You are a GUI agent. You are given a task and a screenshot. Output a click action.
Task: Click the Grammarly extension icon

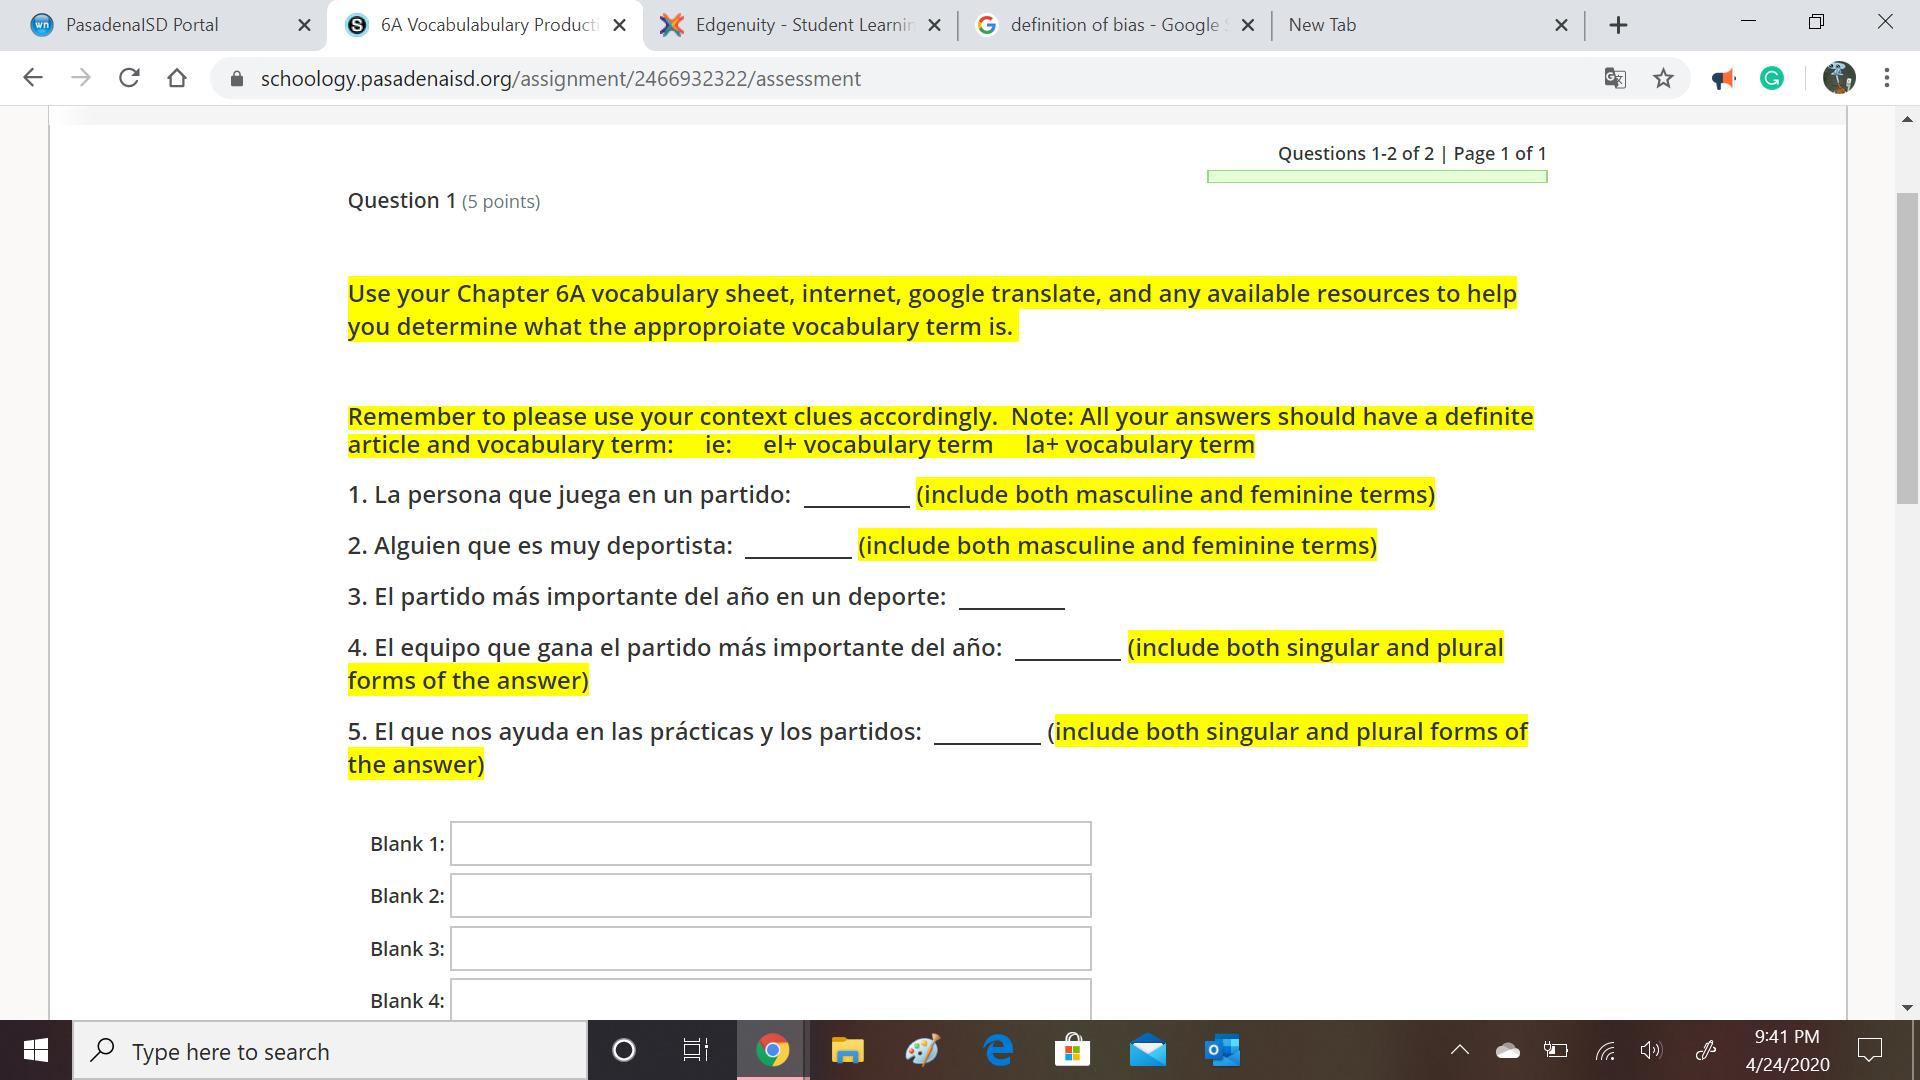pos(1772,78)
